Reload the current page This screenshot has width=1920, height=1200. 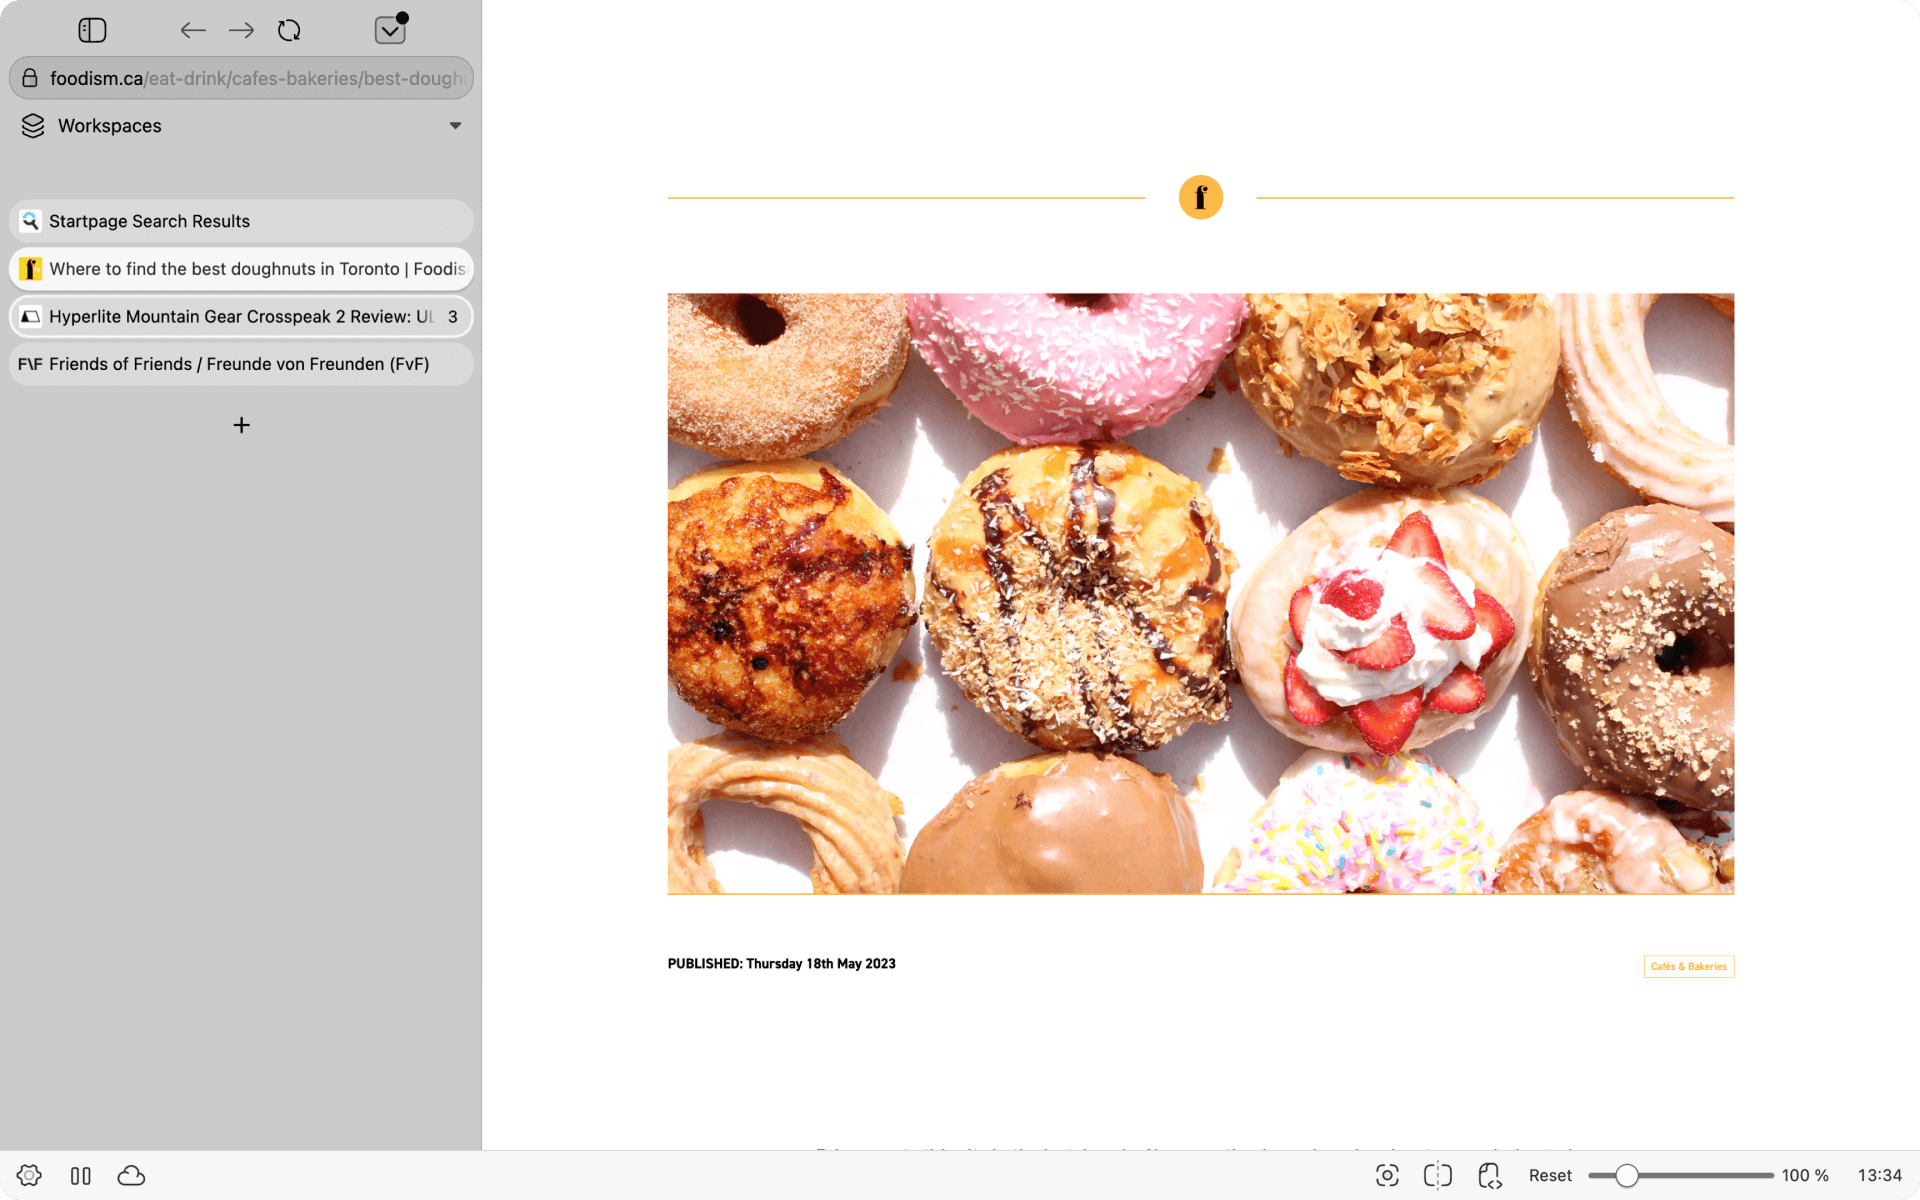[289, 30]
